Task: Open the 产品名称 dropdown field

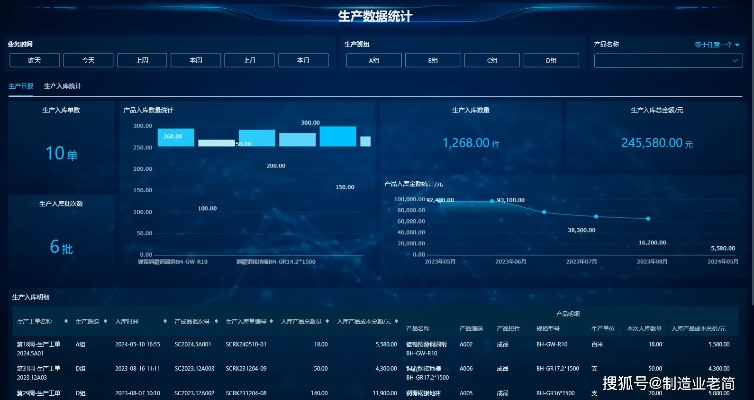Action: (x=665, y=61)
